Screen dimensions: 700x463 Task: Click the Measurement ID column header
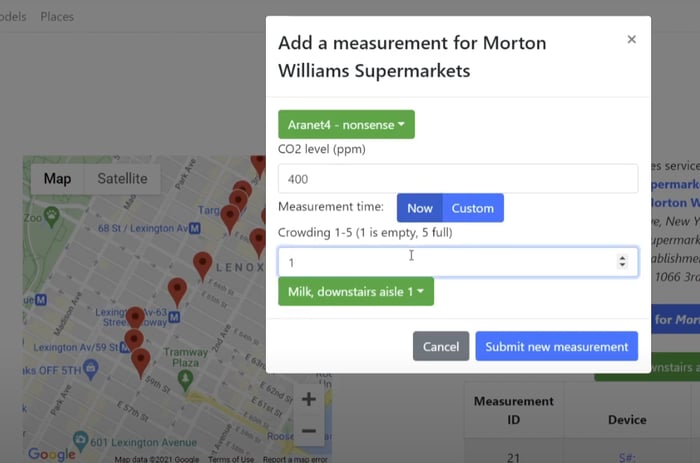[x=513, y=410]
